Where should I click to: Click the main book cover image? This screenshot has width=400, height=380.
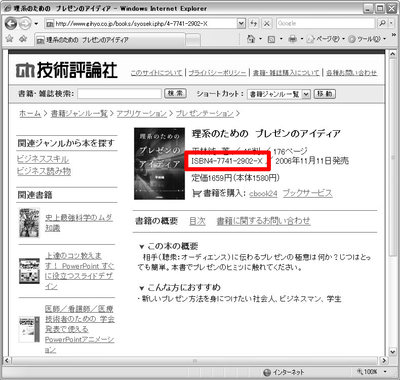coord(159,163)
